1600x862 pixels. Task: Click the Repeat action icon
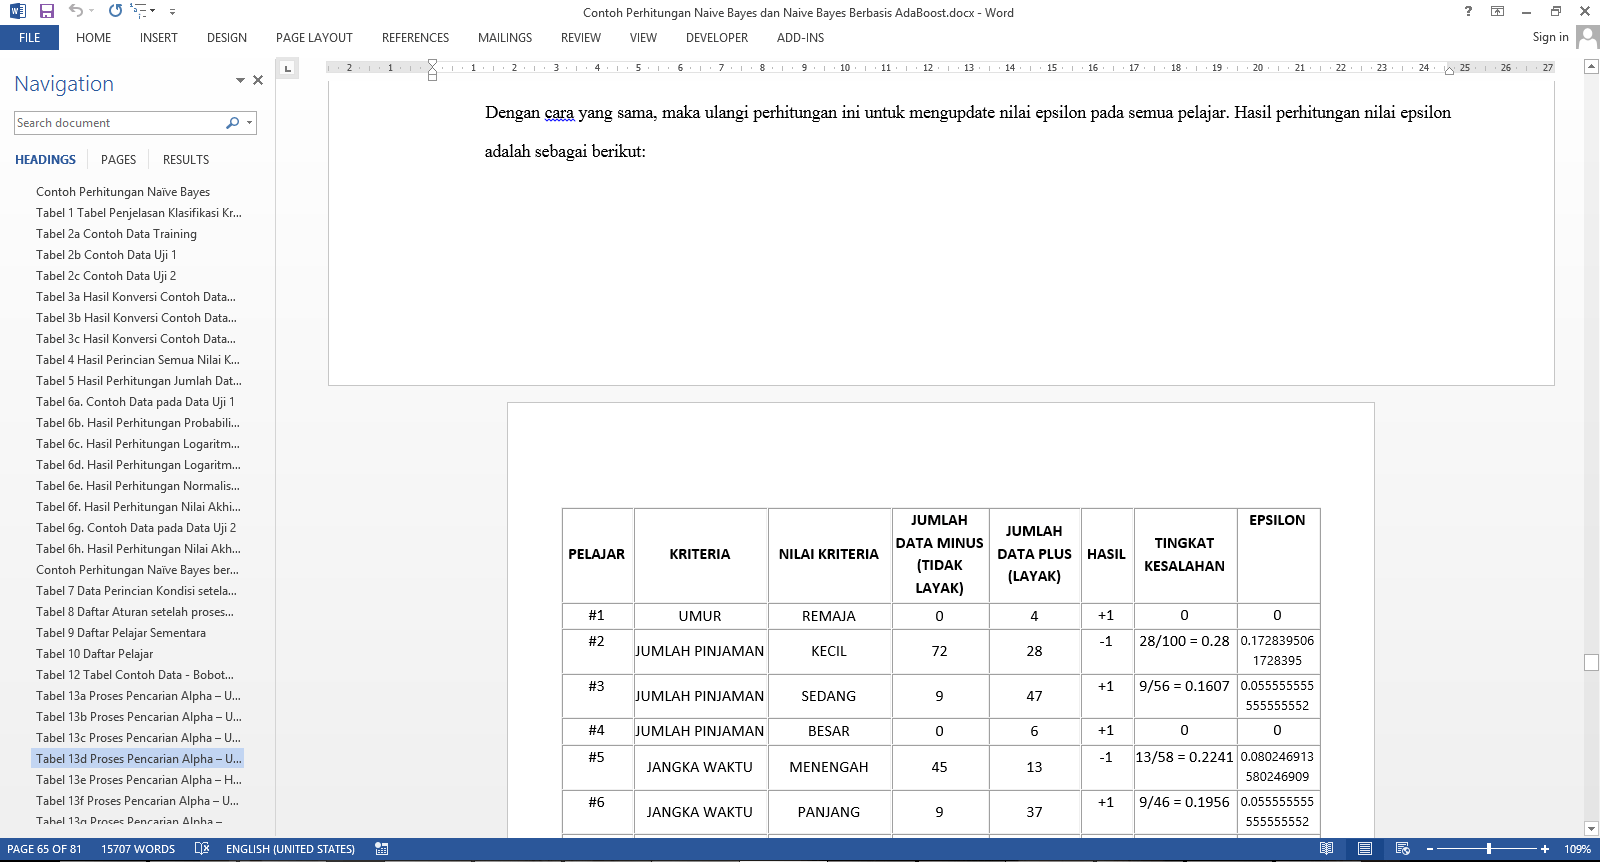point(115,11)
